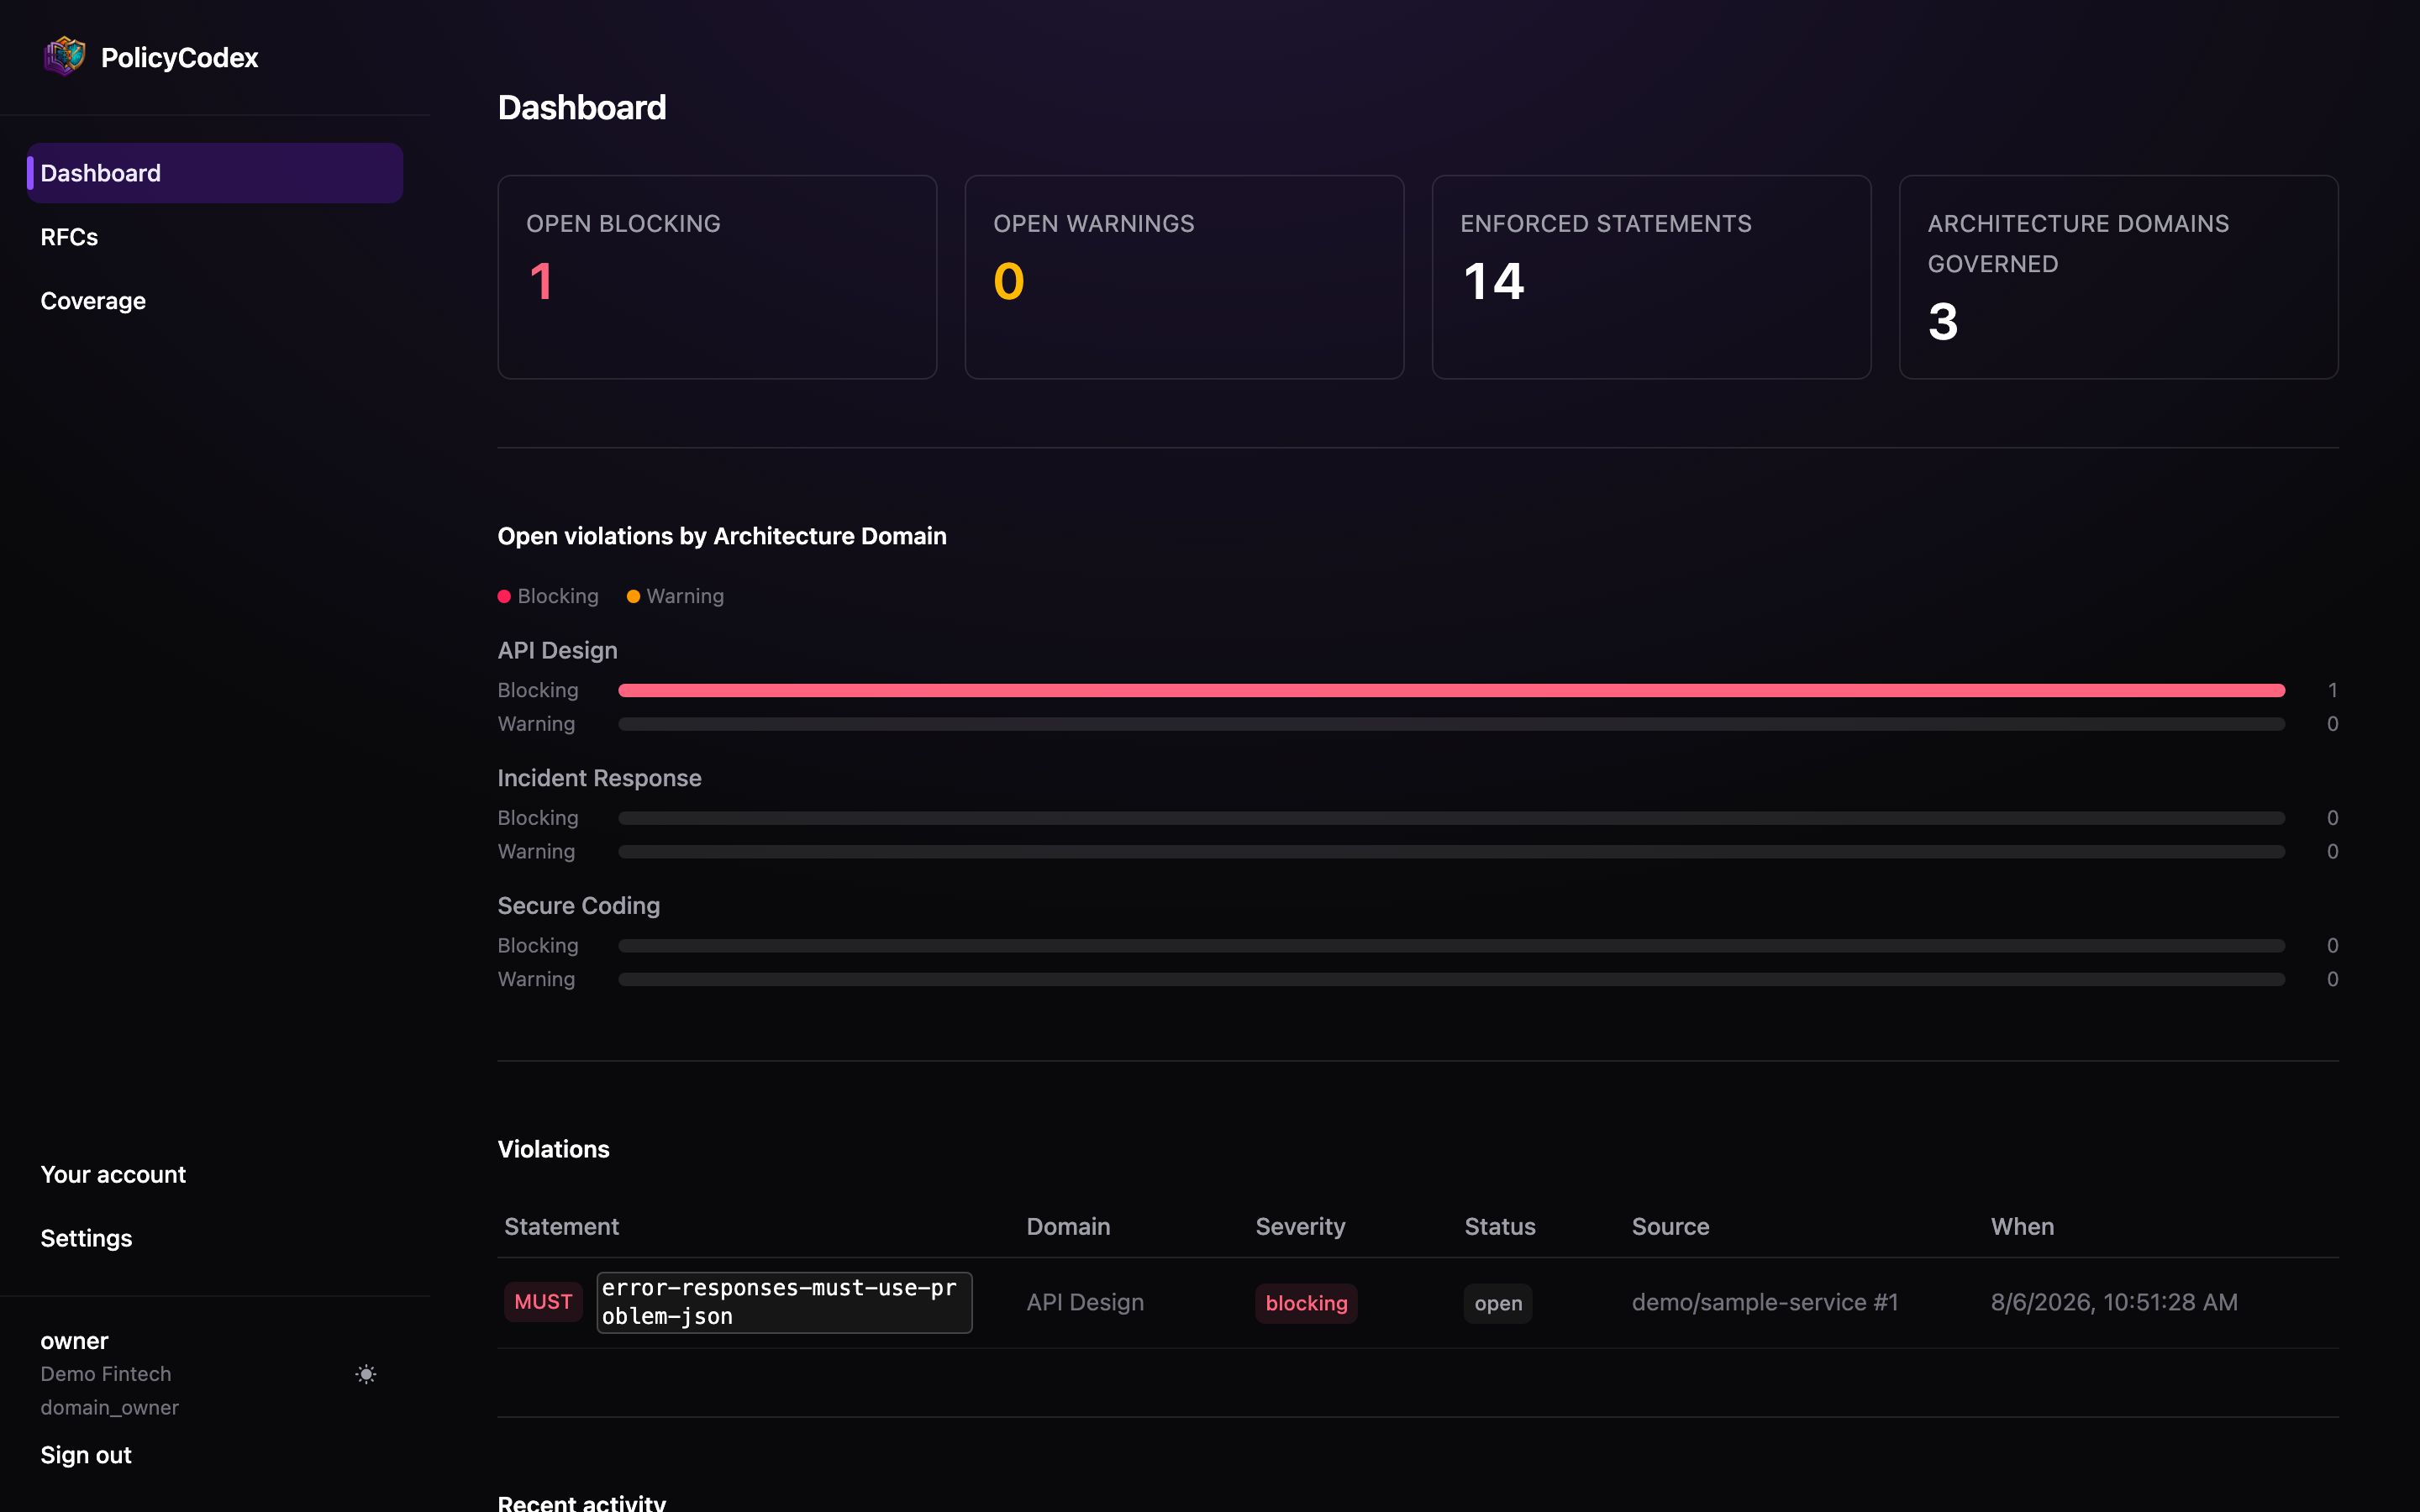Click the open status badge
The height and width of the screenshot is (1512, 2420).
[1498, 1303]
